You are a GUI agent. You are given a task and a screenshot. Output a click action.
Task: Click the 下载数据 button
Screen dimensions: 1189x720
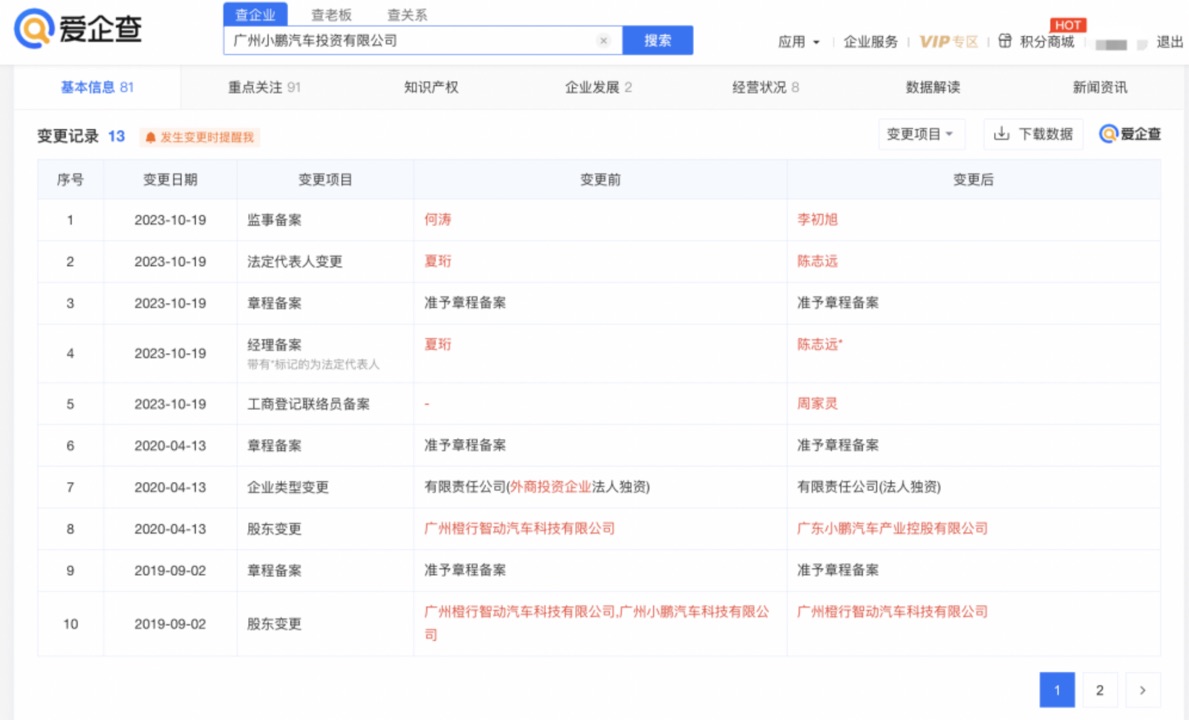(x=1034, y=134)
